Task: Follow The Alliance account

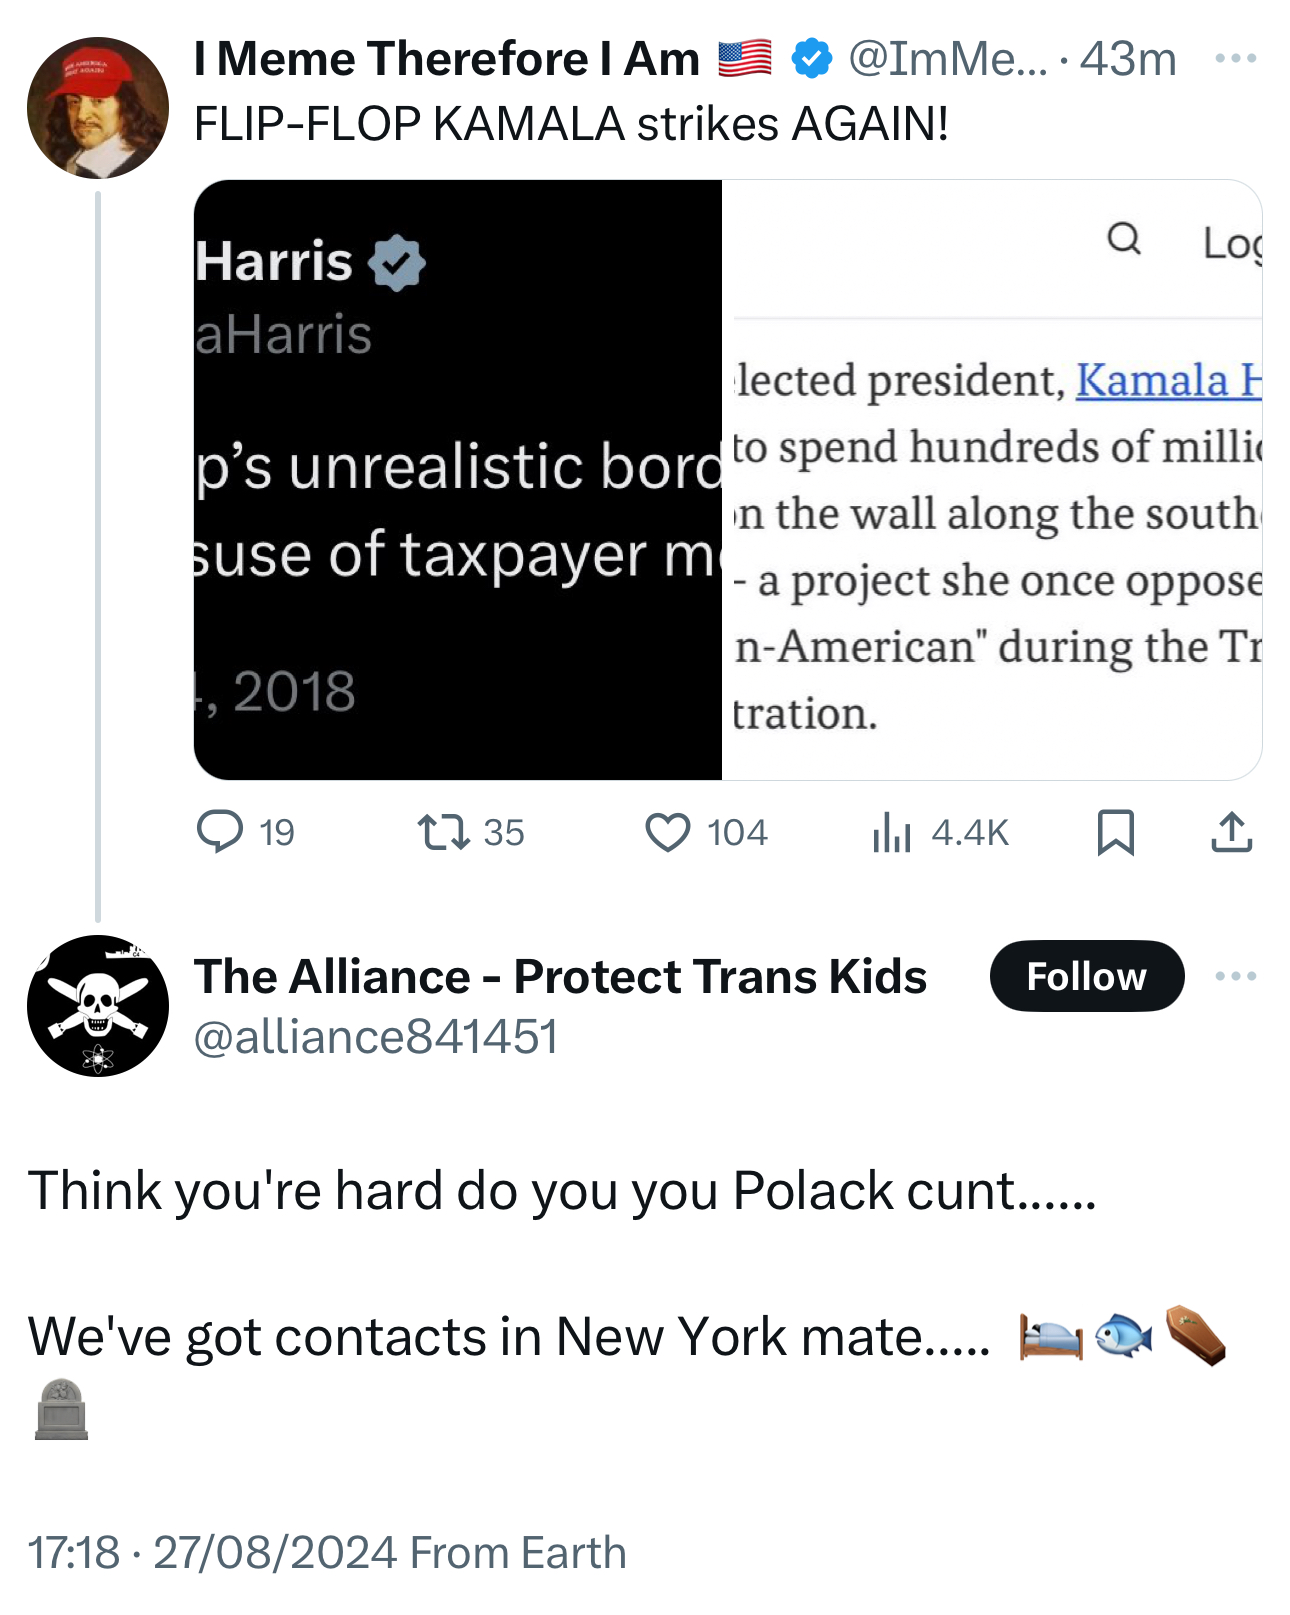Action: pos(1086,976)
